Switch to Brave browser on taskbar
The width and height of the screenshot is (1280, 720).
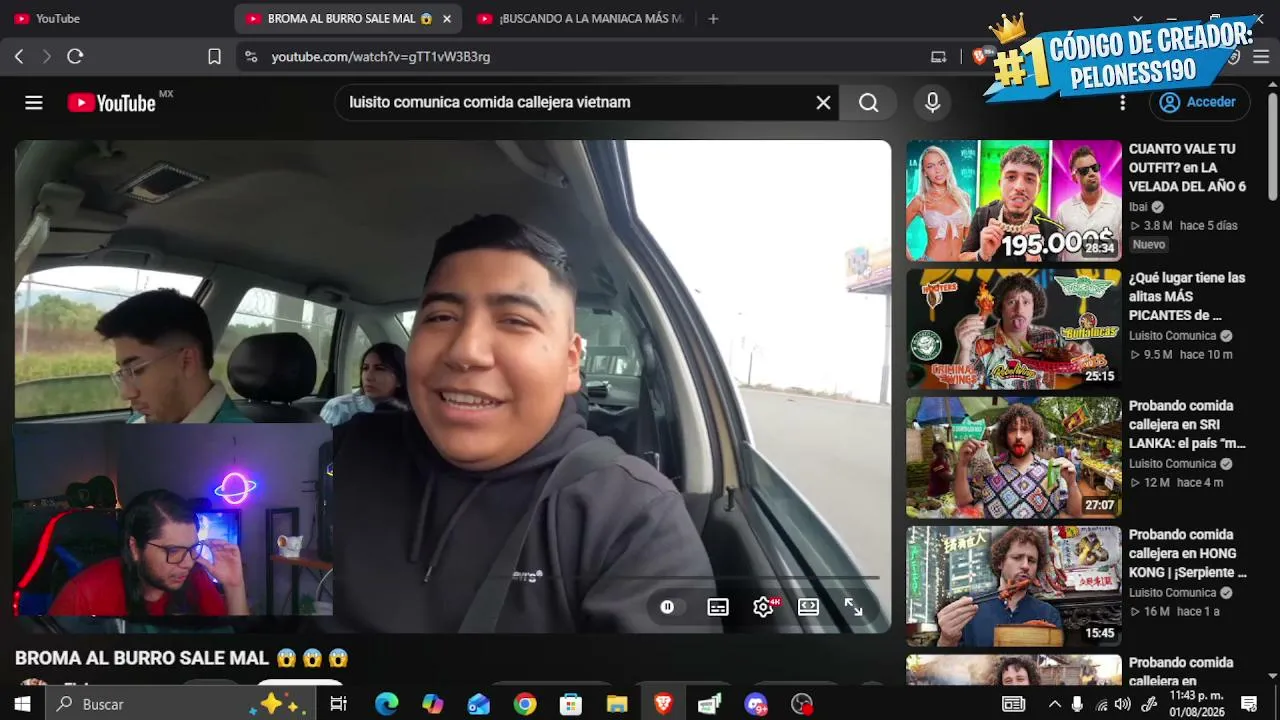pyautogui.click(x=663, y=704)
